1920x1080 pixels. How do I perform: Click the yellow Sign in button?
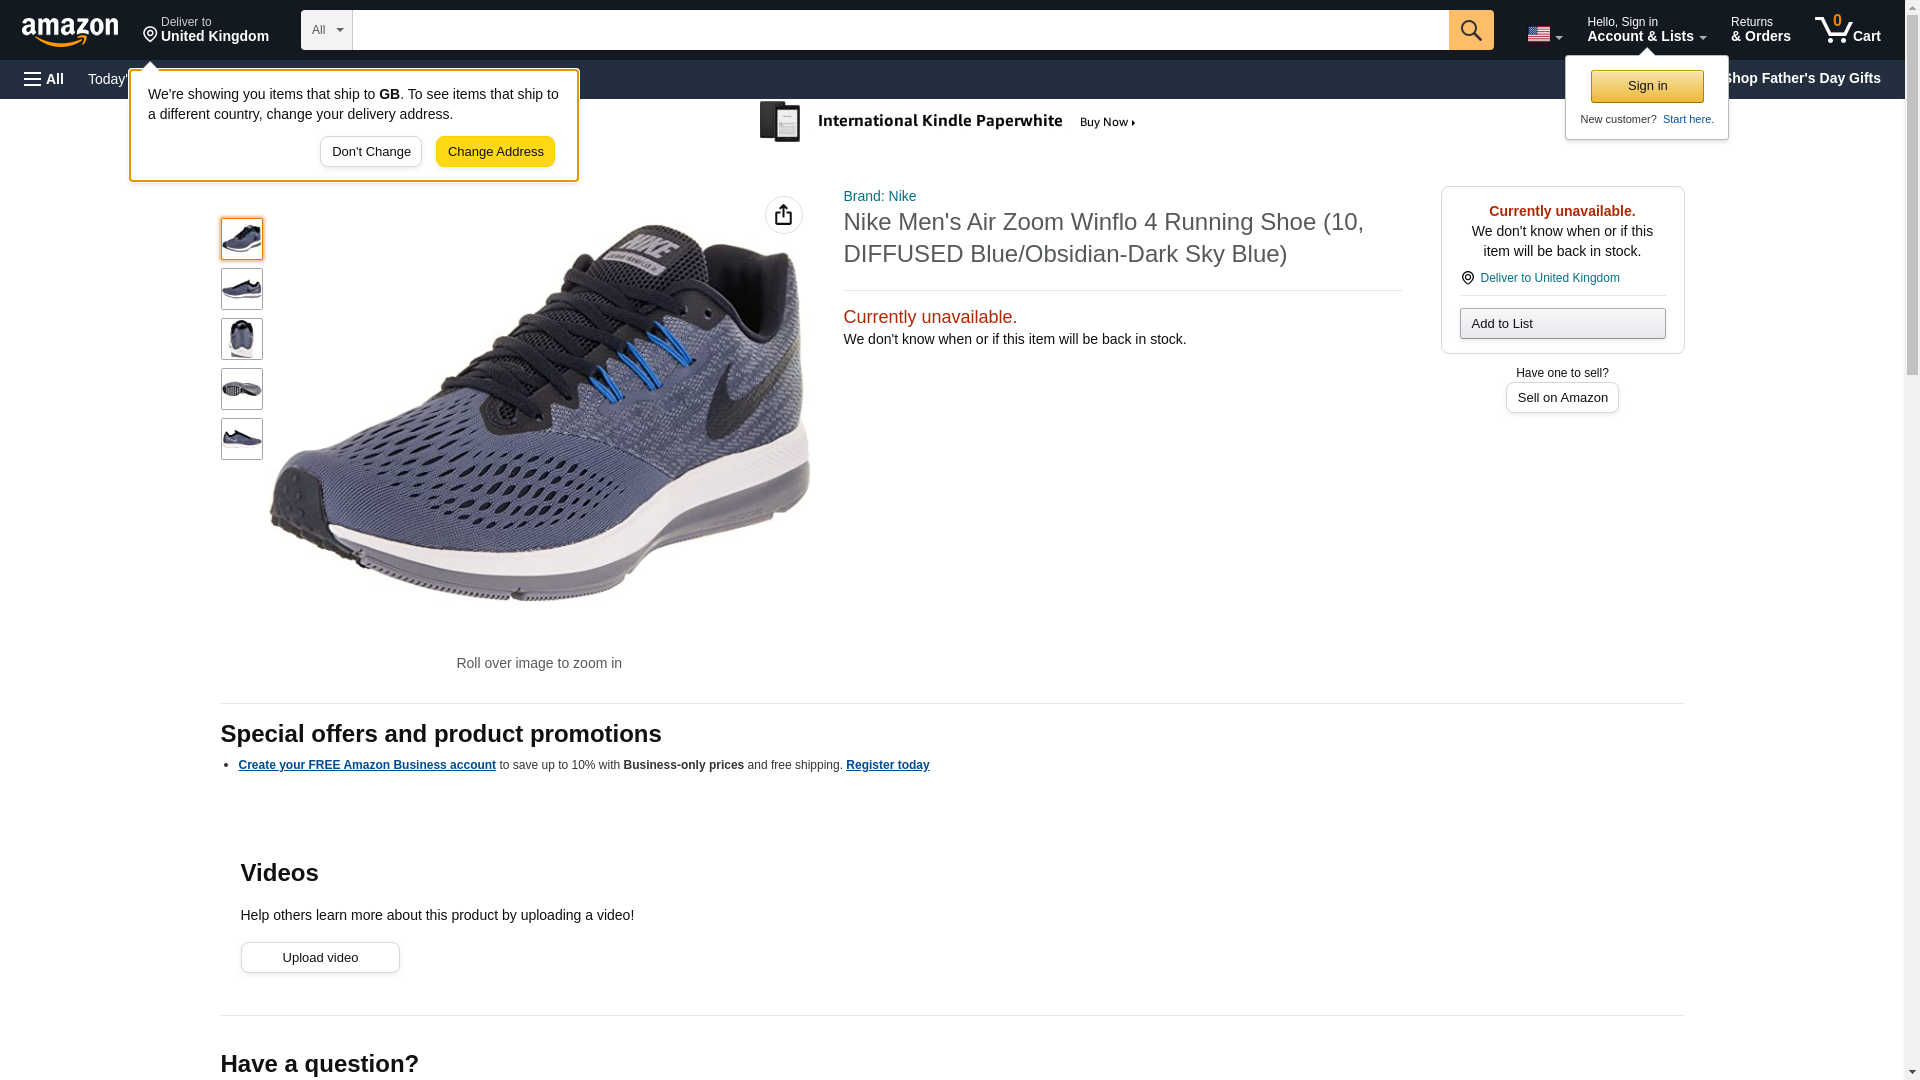pos(1646,86)
